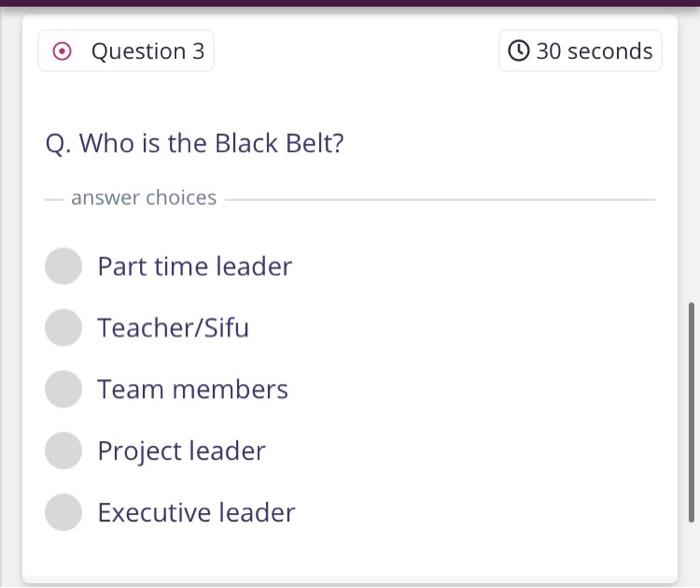Select the Part time leader radio button
The width and height of the screenshot is (700, 588).
[x=63, y=266]
